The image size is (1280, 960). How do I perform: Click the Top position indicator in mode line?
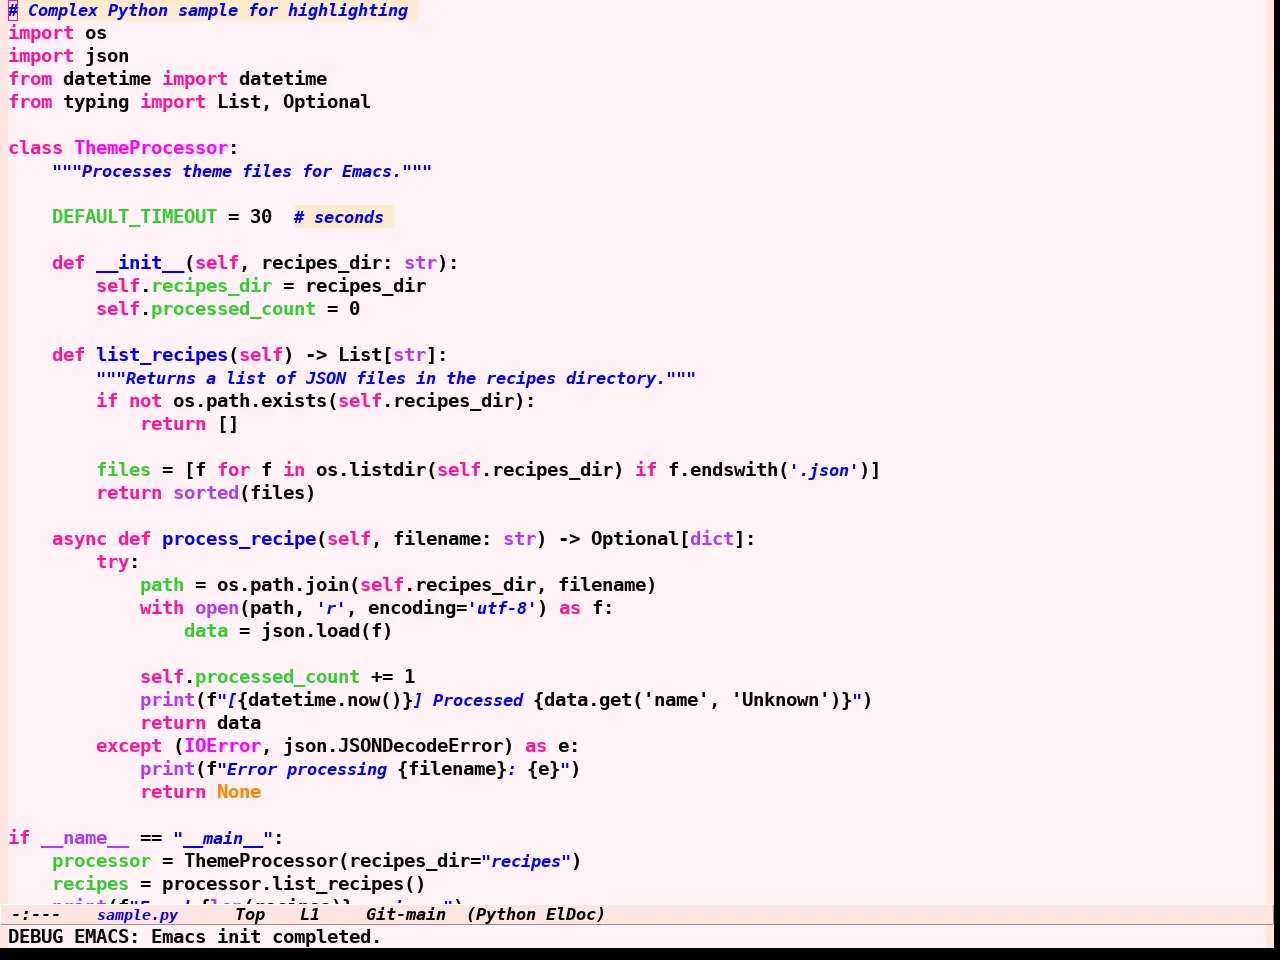(250, 914)
